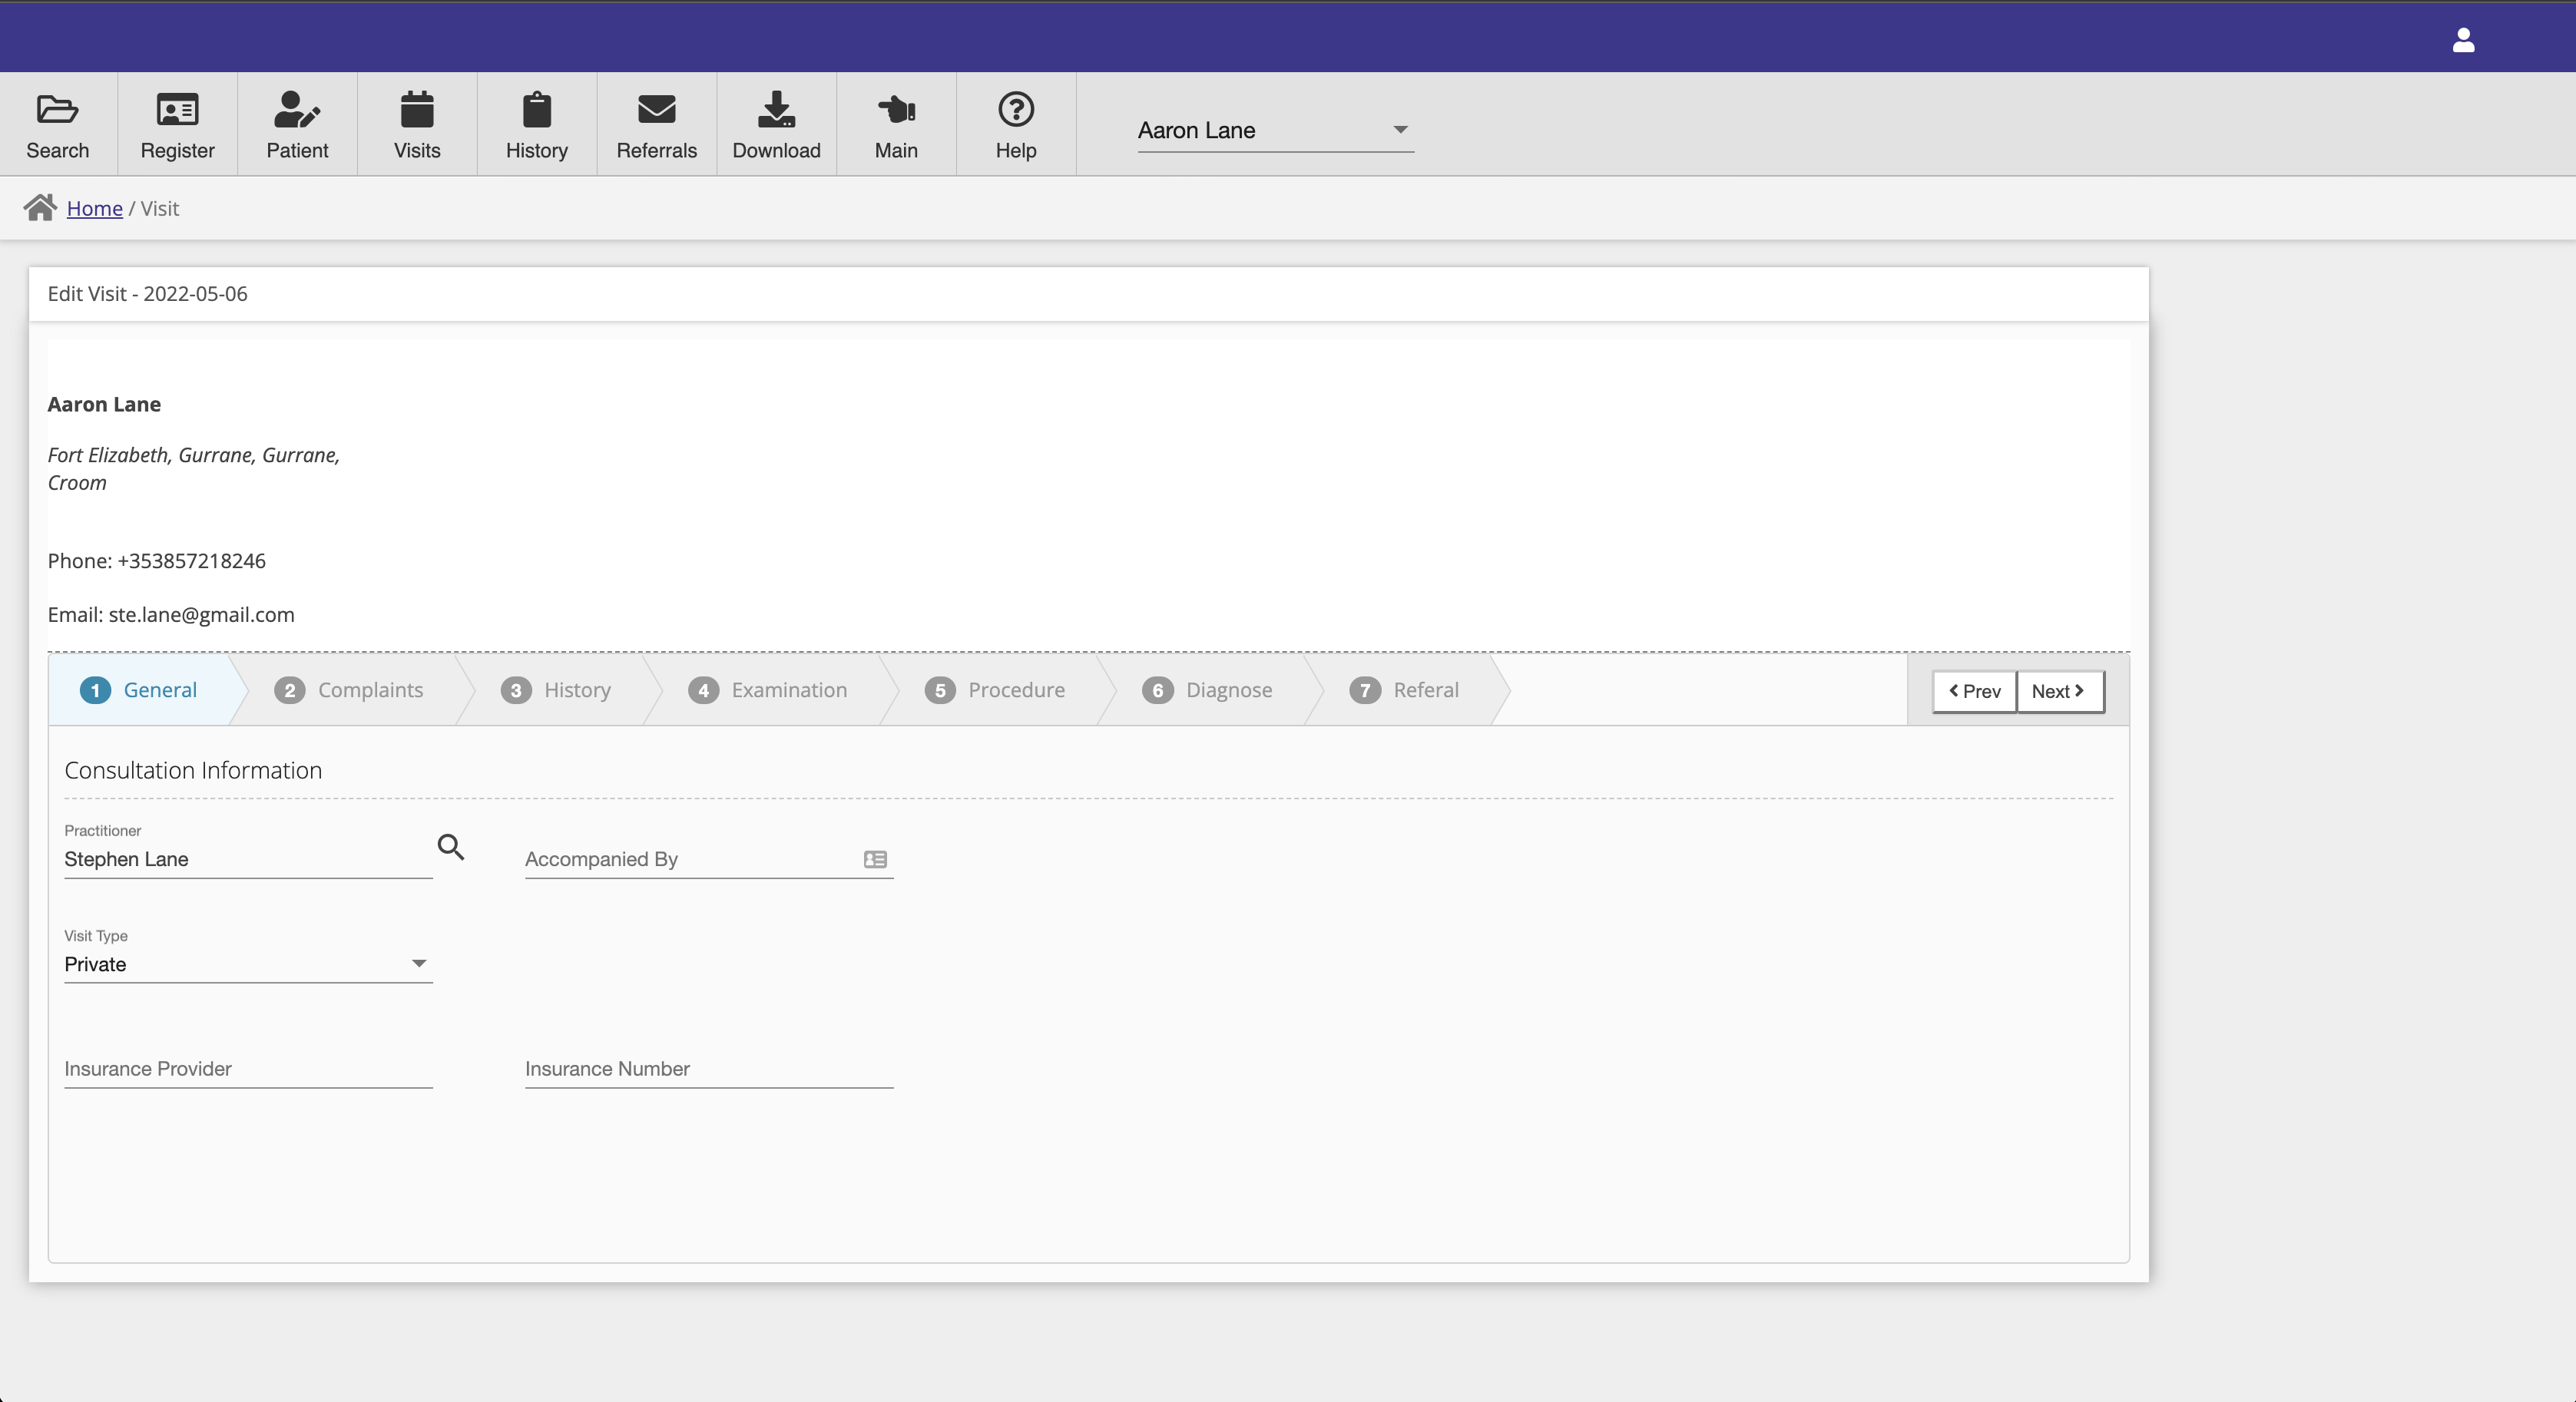Search practitioner with magnifier icon
The width and height of the screenshot is (2576, 1402).
click(x=451, y=847)
